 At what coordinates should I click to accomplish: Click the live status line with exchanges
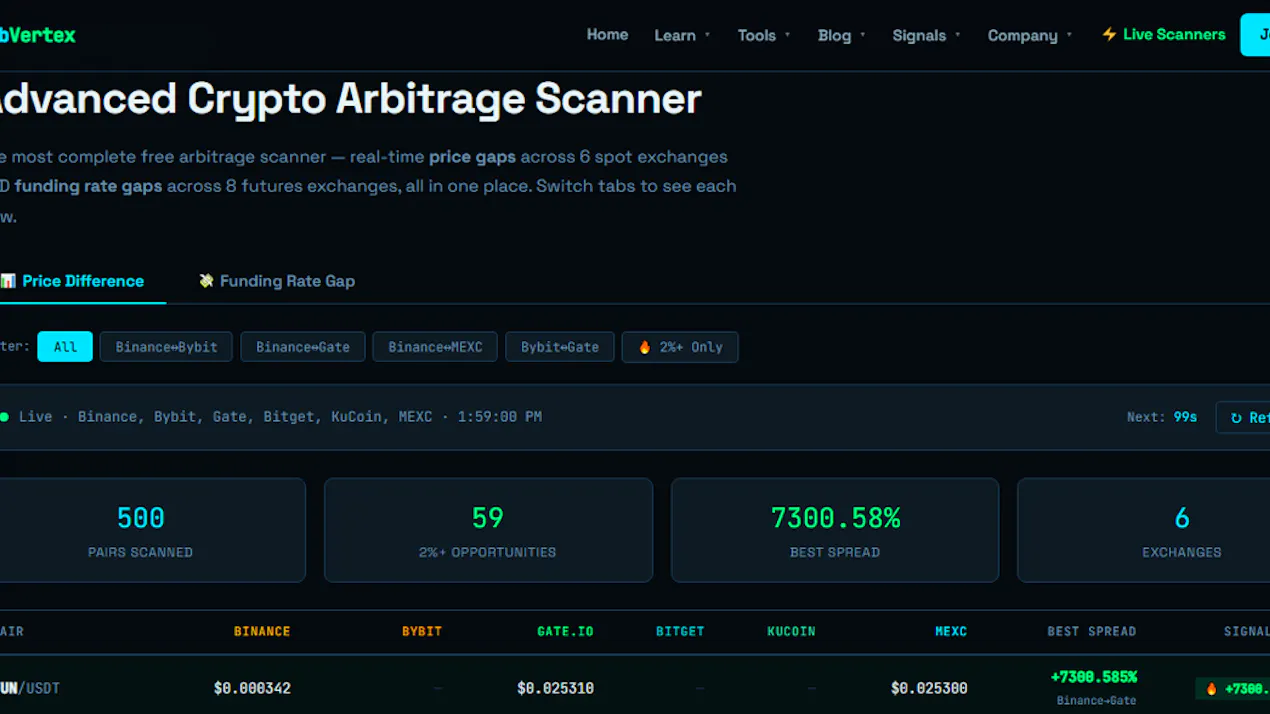click(x=271, y=417)
